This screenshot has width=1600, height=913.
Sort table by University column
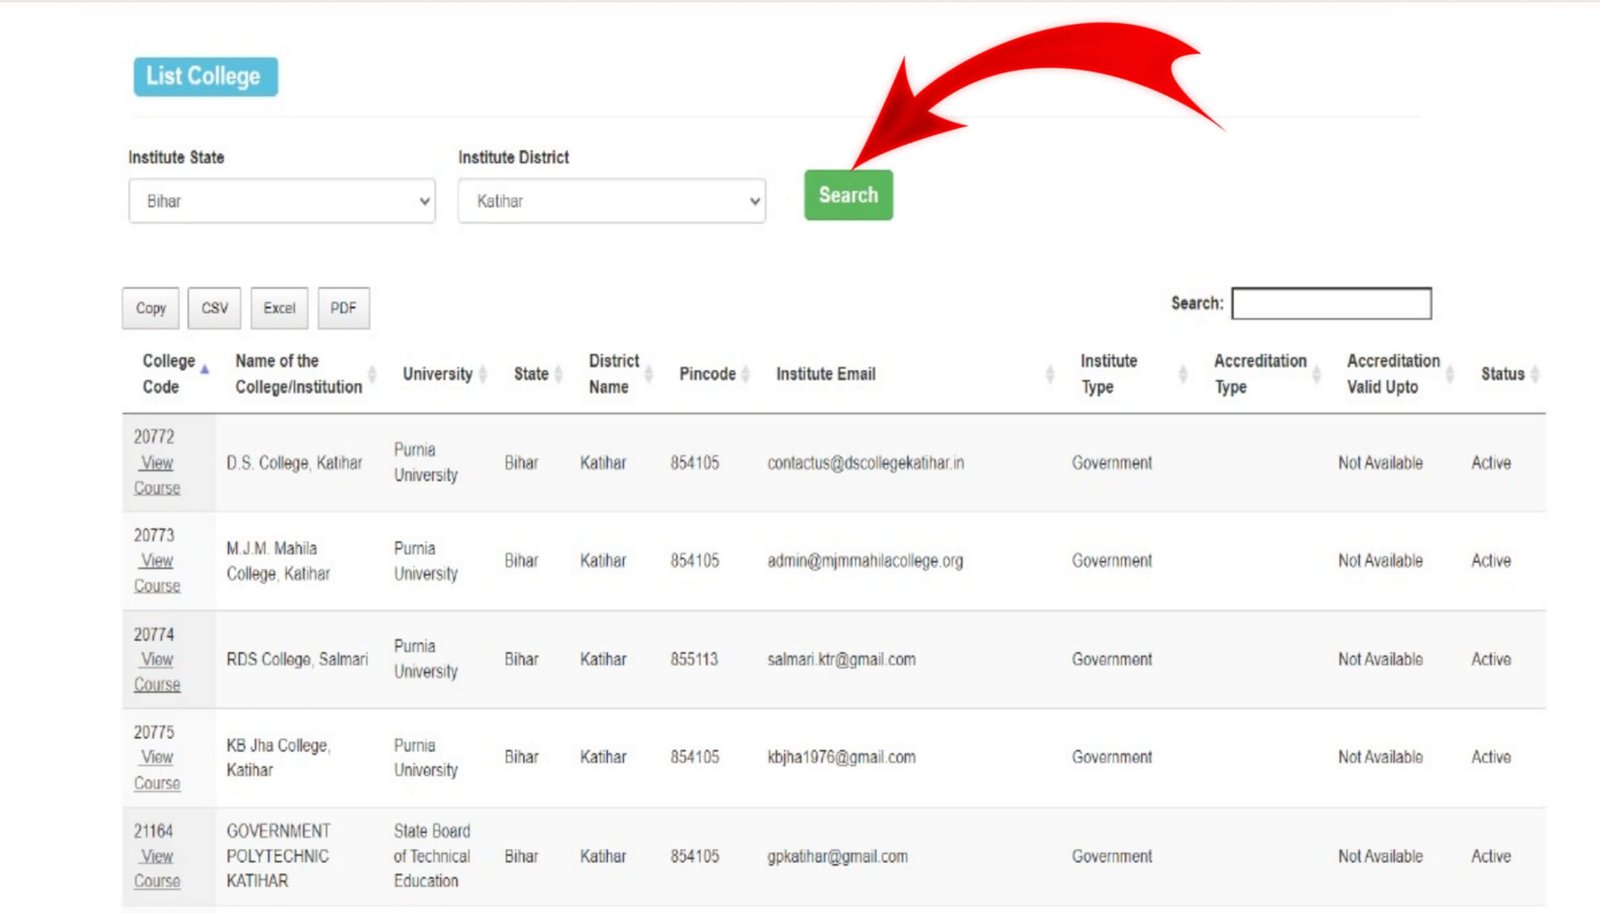[x=437, y=374]
